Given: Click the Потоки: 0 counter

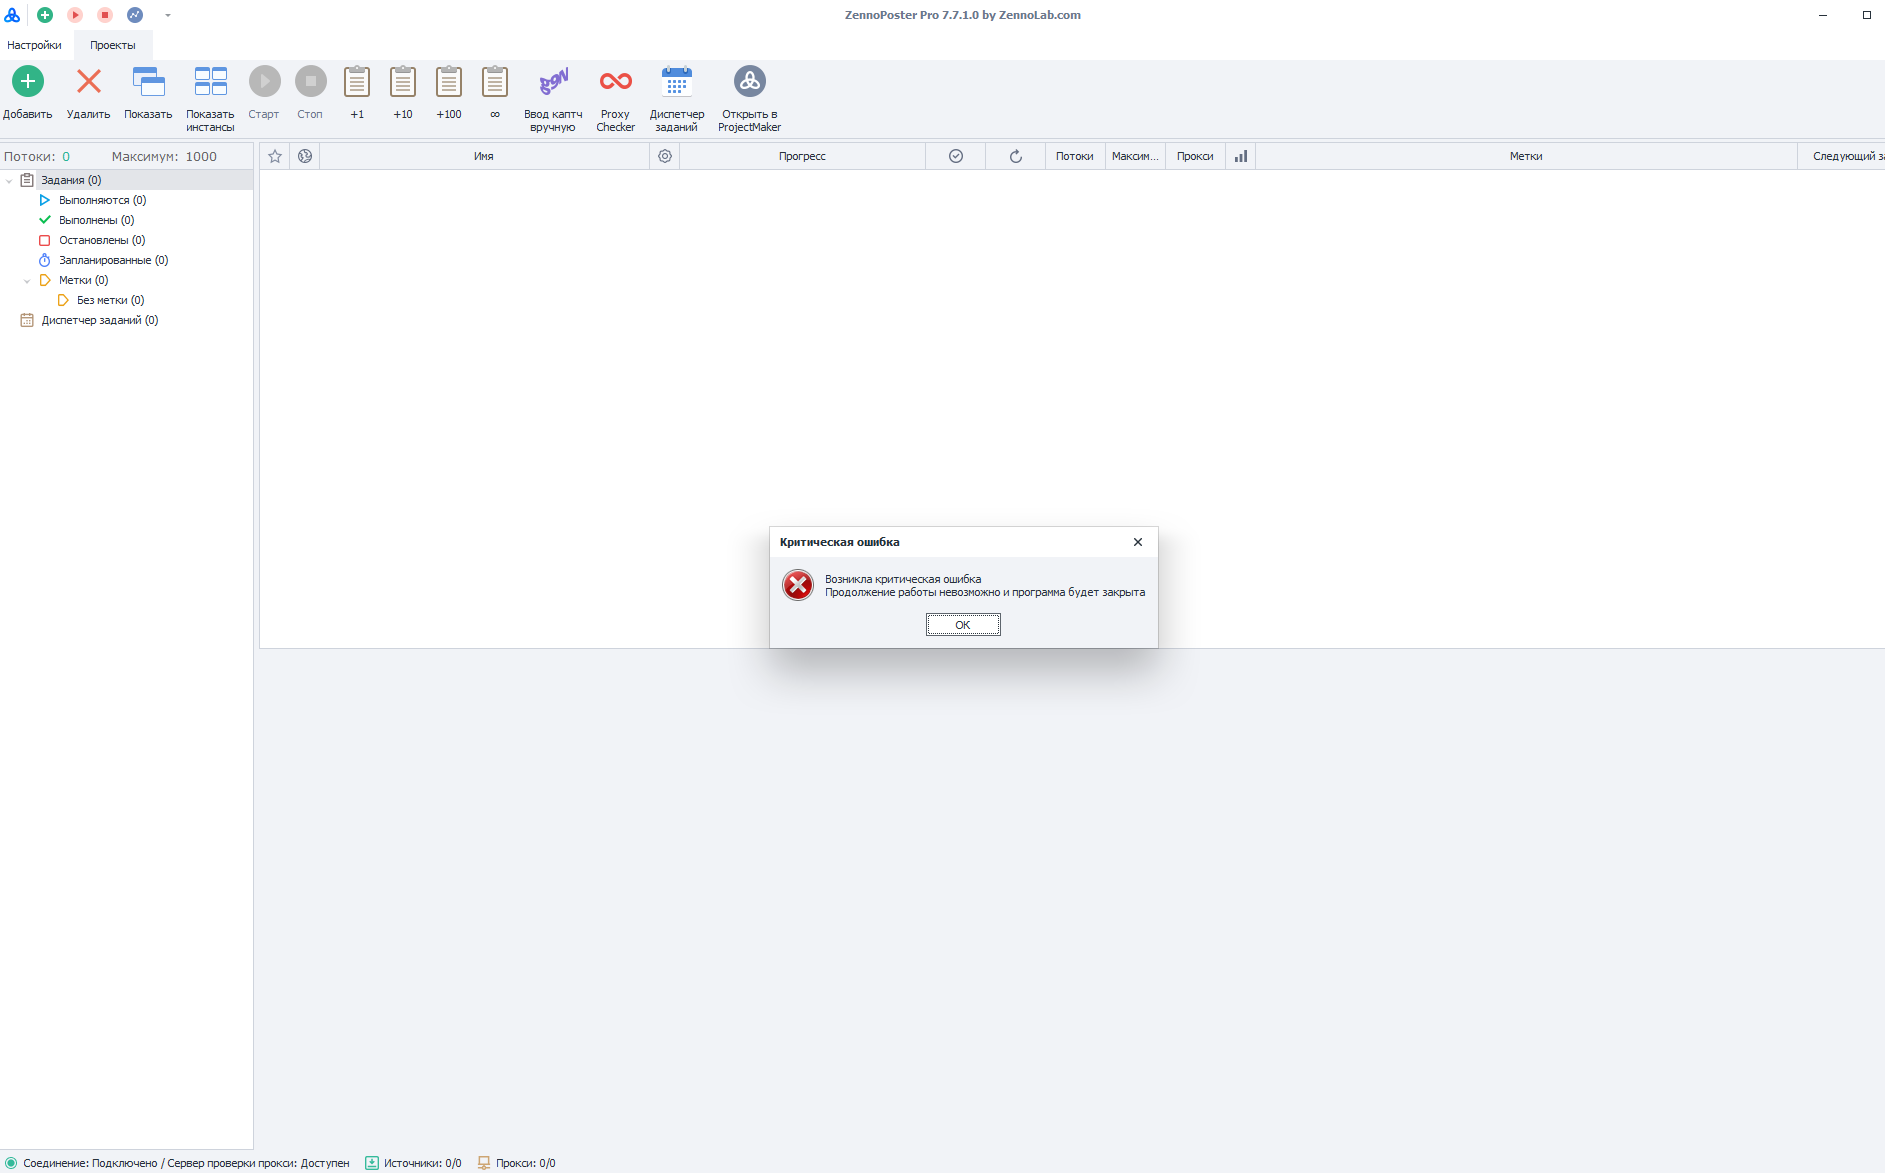Looking at the screenshot, I should coord(37,156).
